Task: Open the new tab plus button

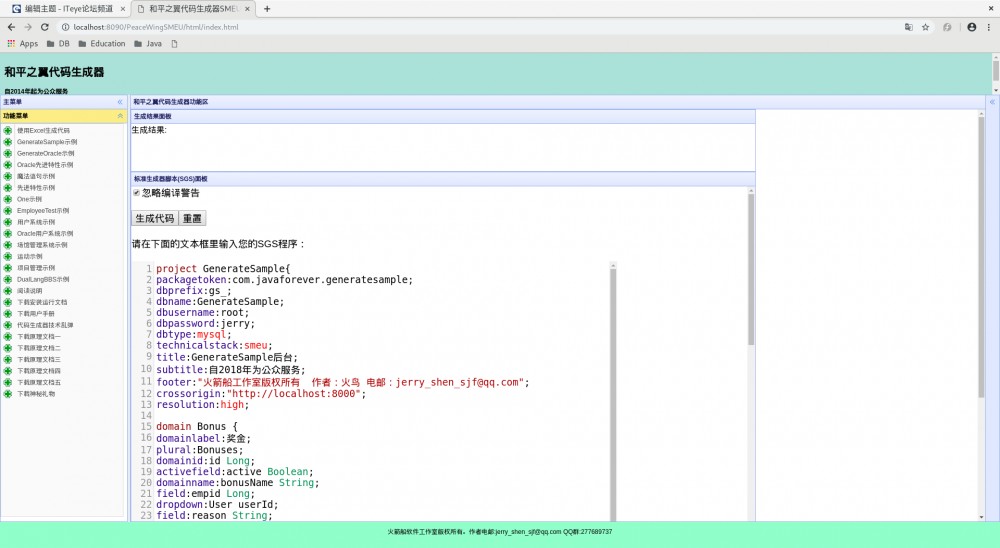Action: pyautogui.click(x=267, y=9)
